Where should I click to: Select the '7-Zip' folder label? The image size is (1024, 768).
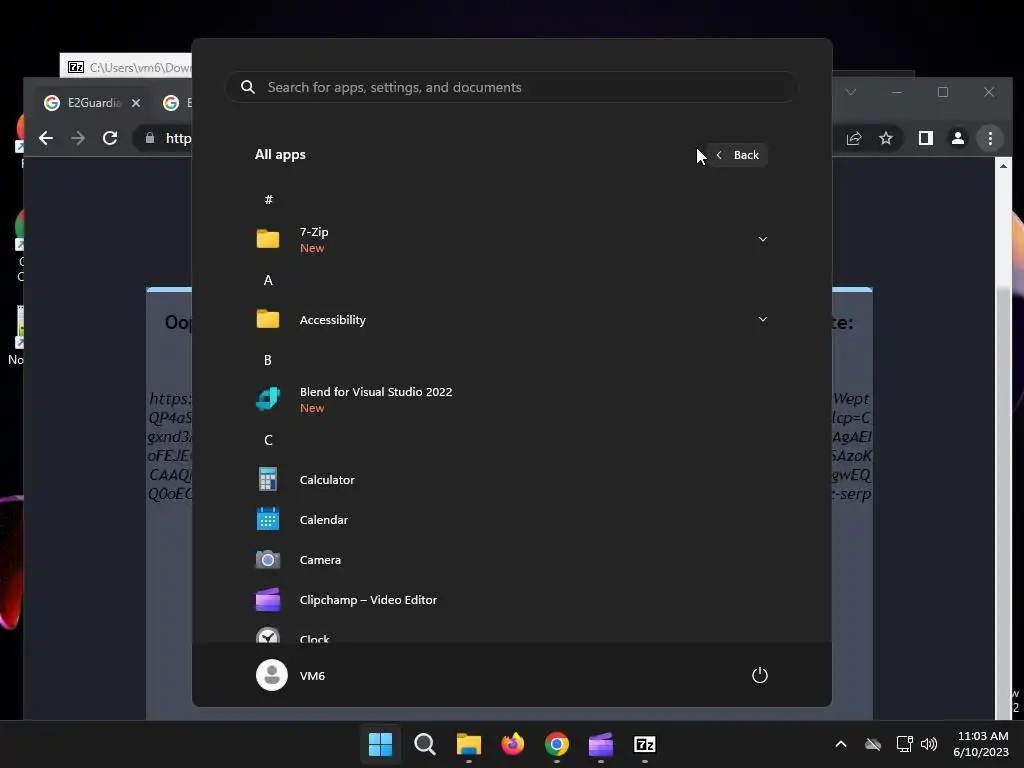tap(314, 232)
